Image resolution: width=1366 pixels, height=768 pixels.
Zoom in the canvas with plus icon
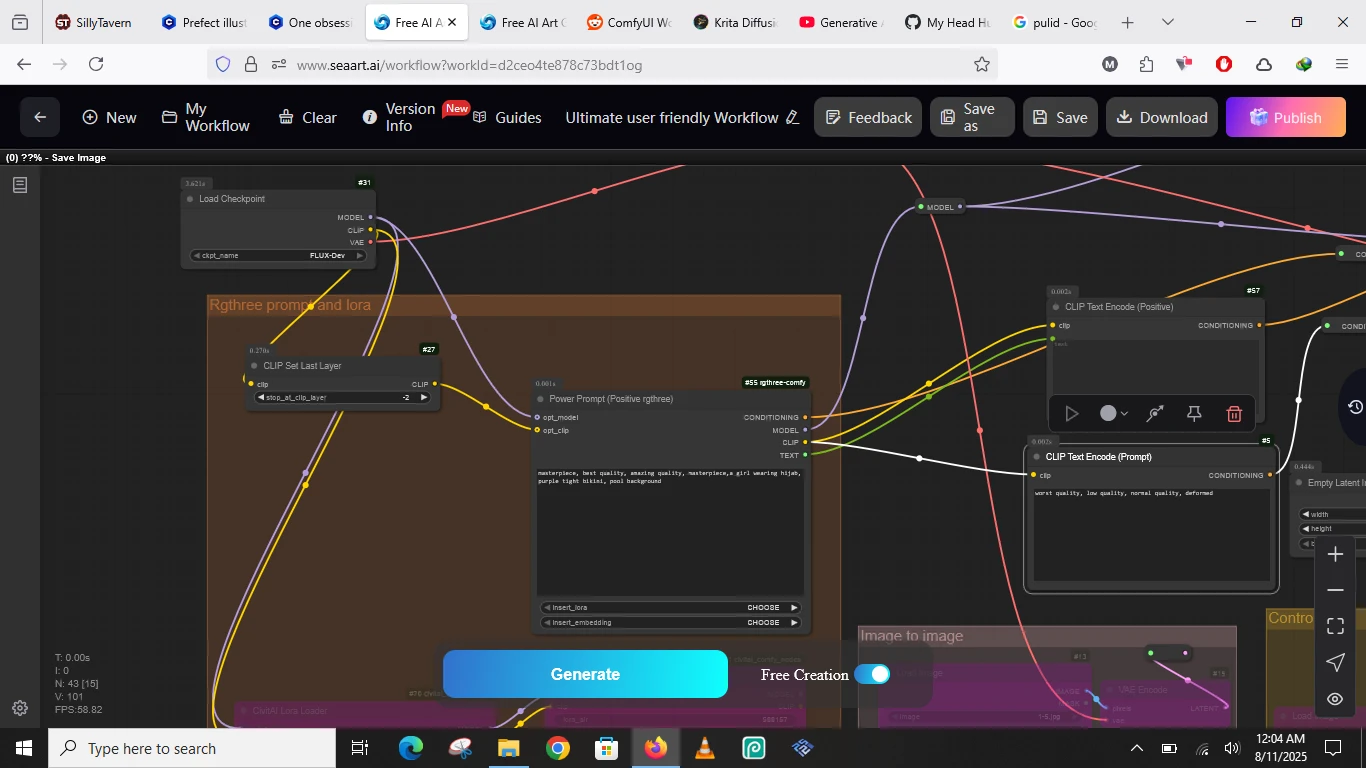click(1335, 555)
